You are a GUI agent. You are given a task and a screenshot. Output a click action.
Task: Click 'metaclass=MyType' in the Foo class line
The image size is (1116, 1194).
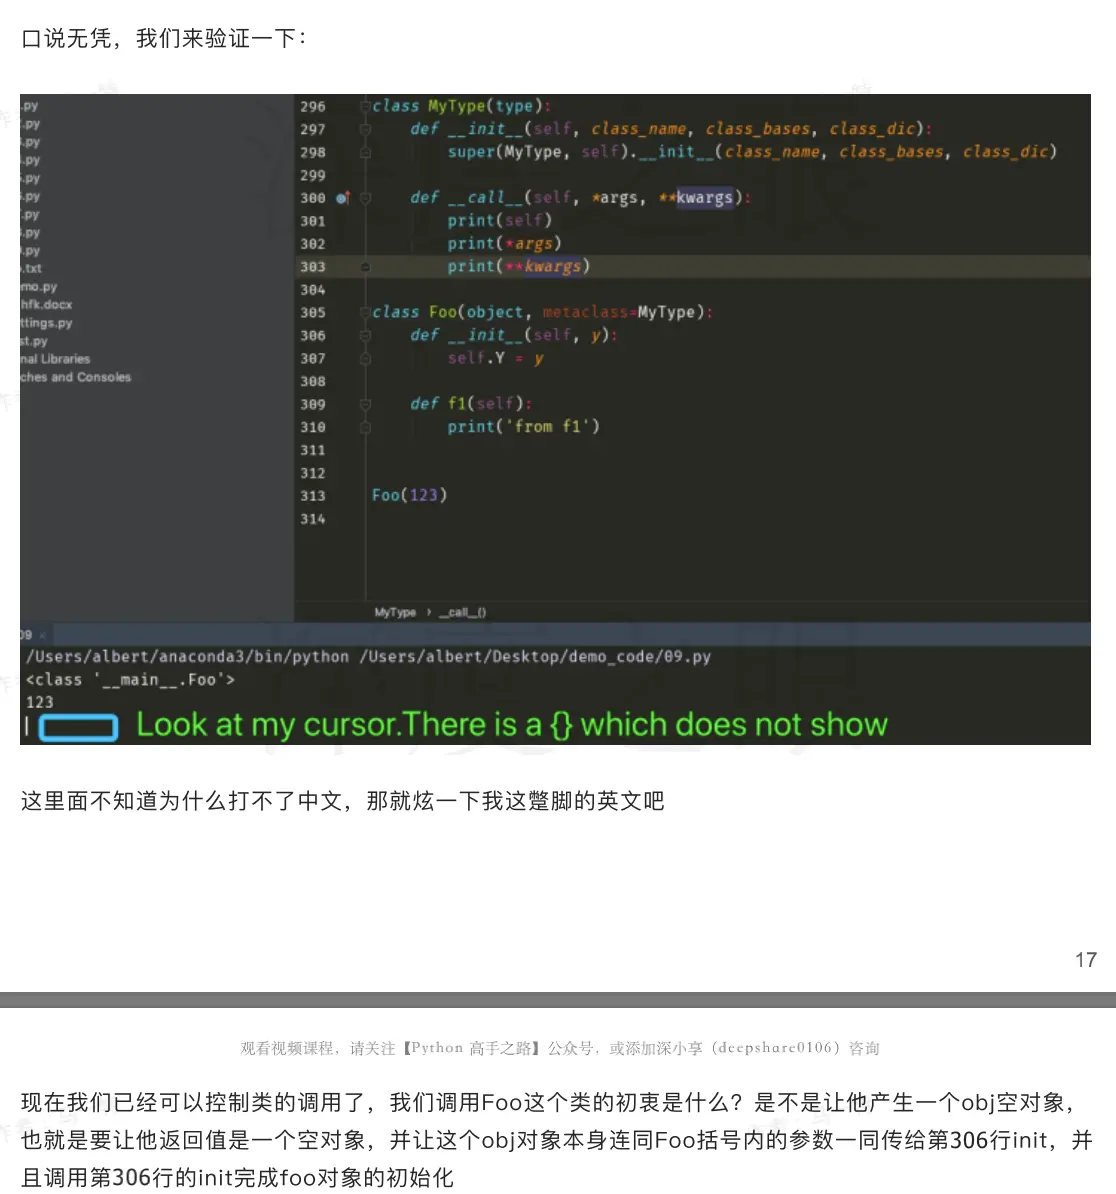click(x=618, y=312)
